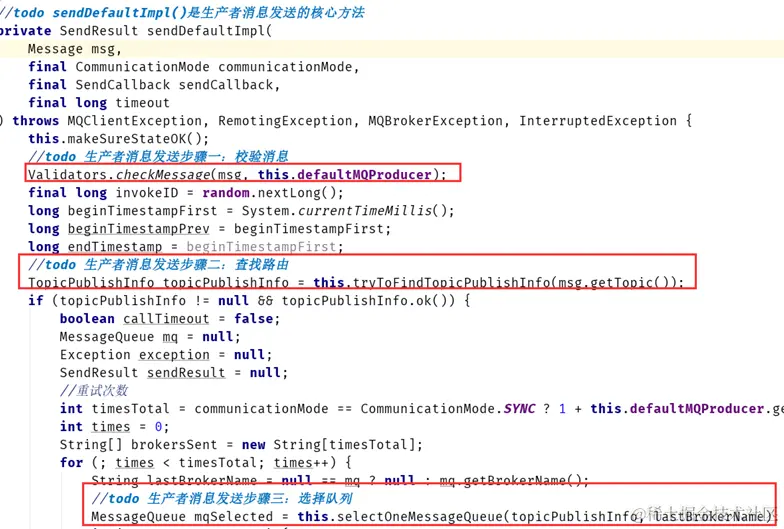The height and width of the screenshot is (529, 784).
Task: Click the beginTimestampPrev variable name
Action: click(138, 228)
